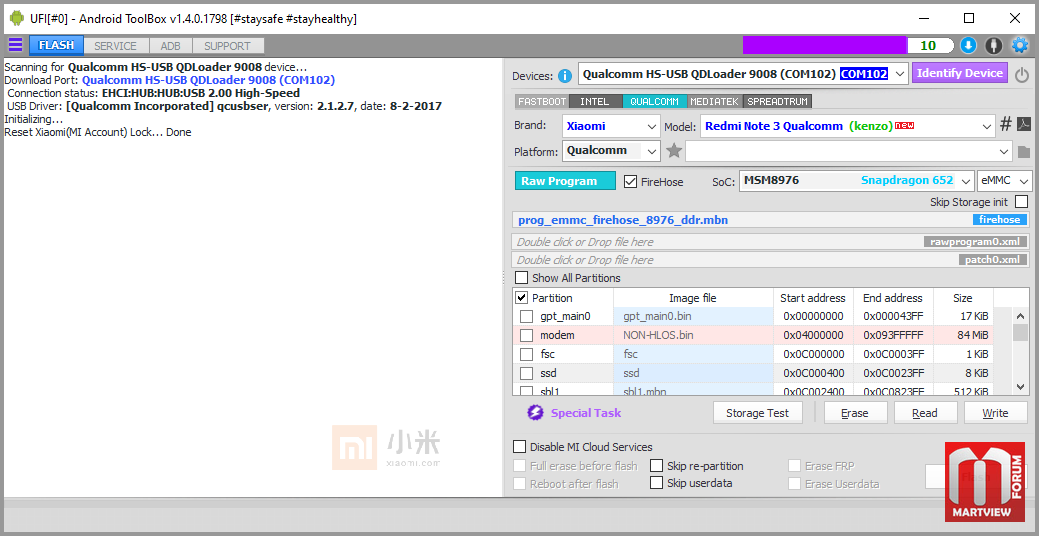Image resolution: width=1039 pixels, height=536 pixels.
Task: Open settings with the gear icon
Action: tap(1020, 45)
